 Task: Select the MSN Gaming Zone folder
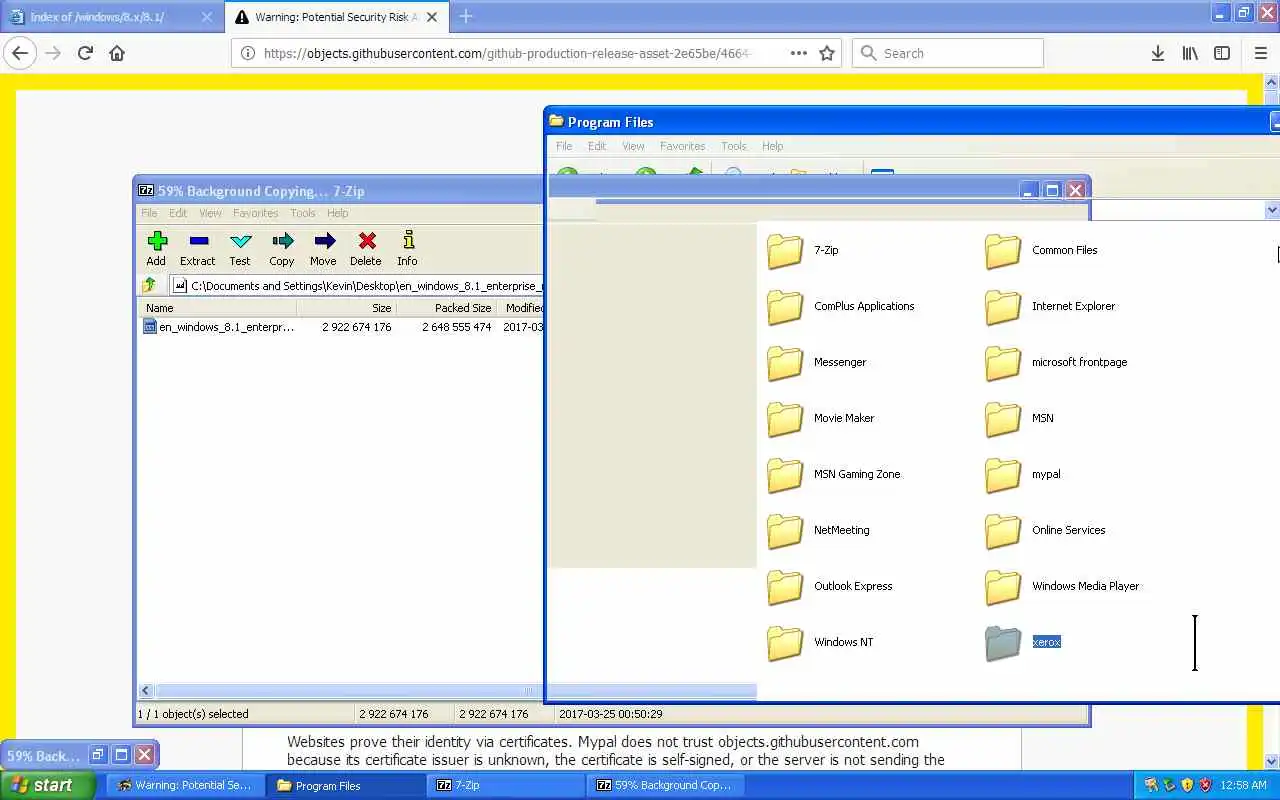click(834, 475)
